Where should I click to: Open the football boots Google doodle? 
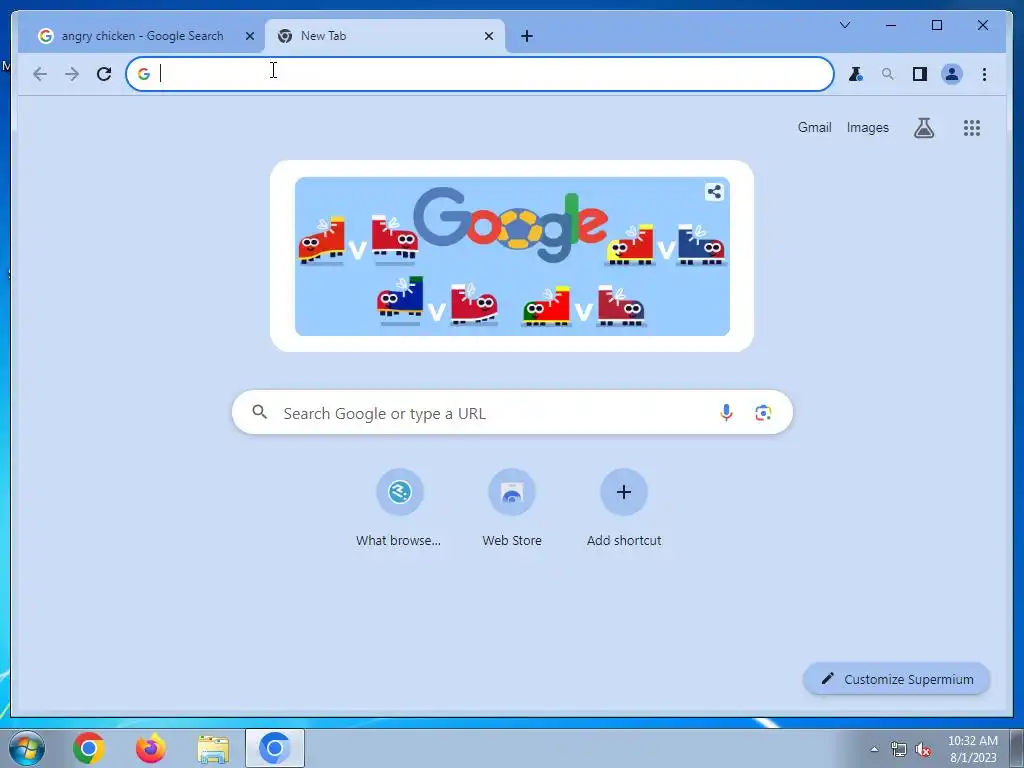point(512,256)
